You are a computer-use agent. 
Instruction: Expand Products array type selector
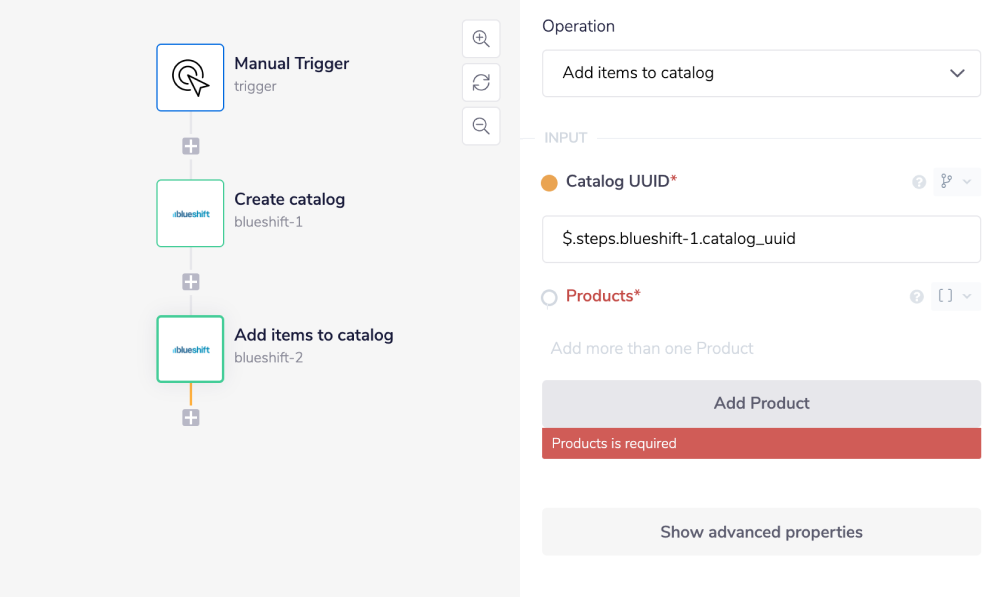955,296
